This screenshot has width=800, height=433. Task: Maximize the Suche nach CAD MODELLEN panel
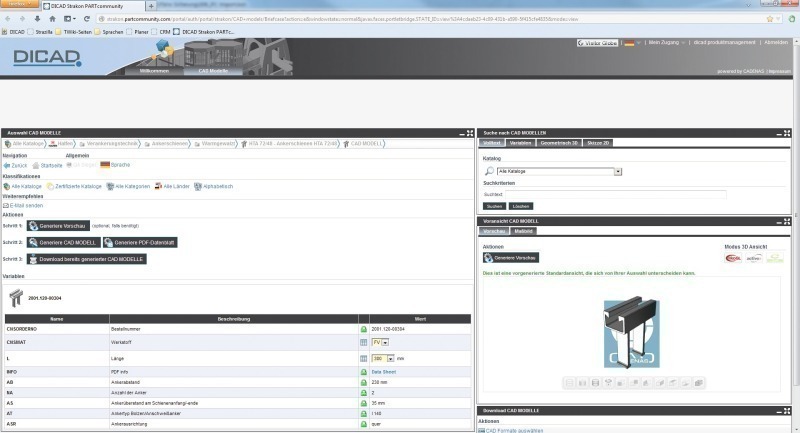click(787, 133)
